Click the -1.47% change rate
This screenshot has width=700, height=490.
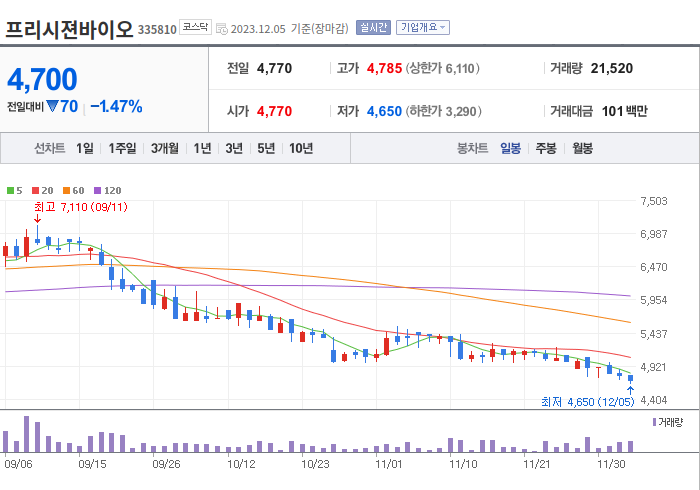click(116, 106)
